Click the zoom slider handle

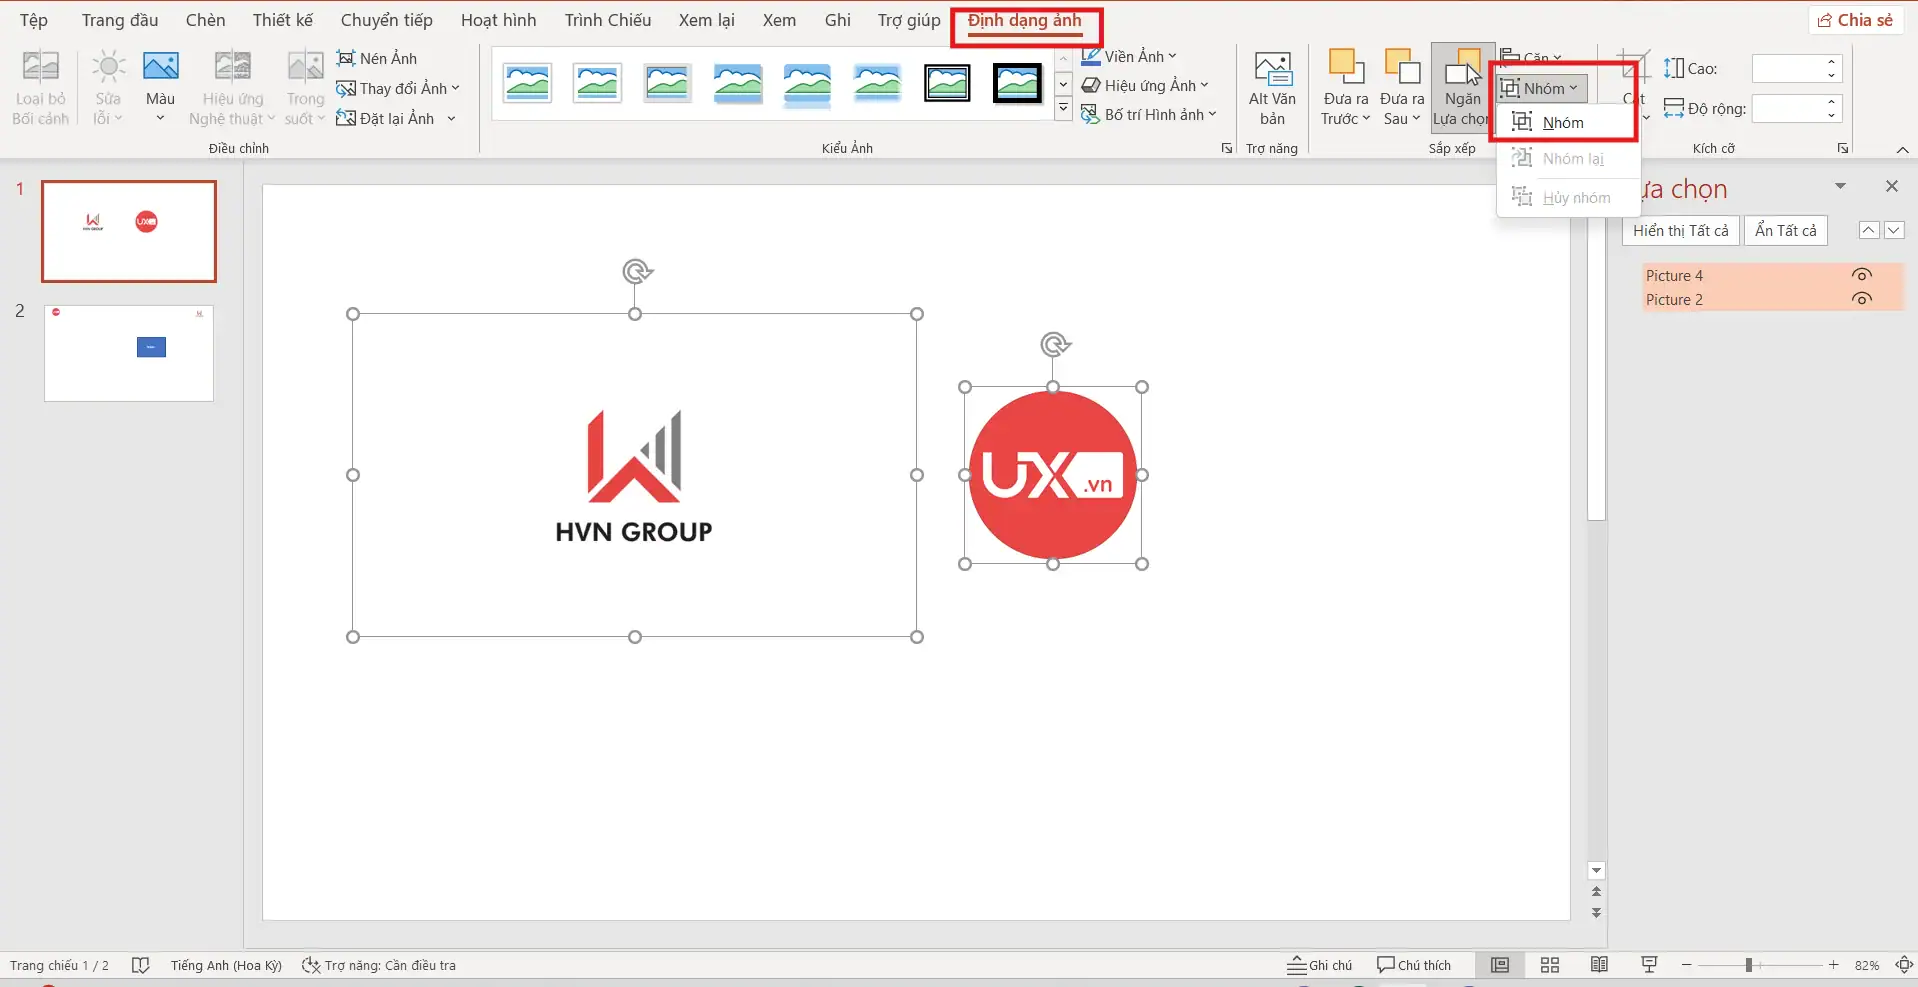1748,965
